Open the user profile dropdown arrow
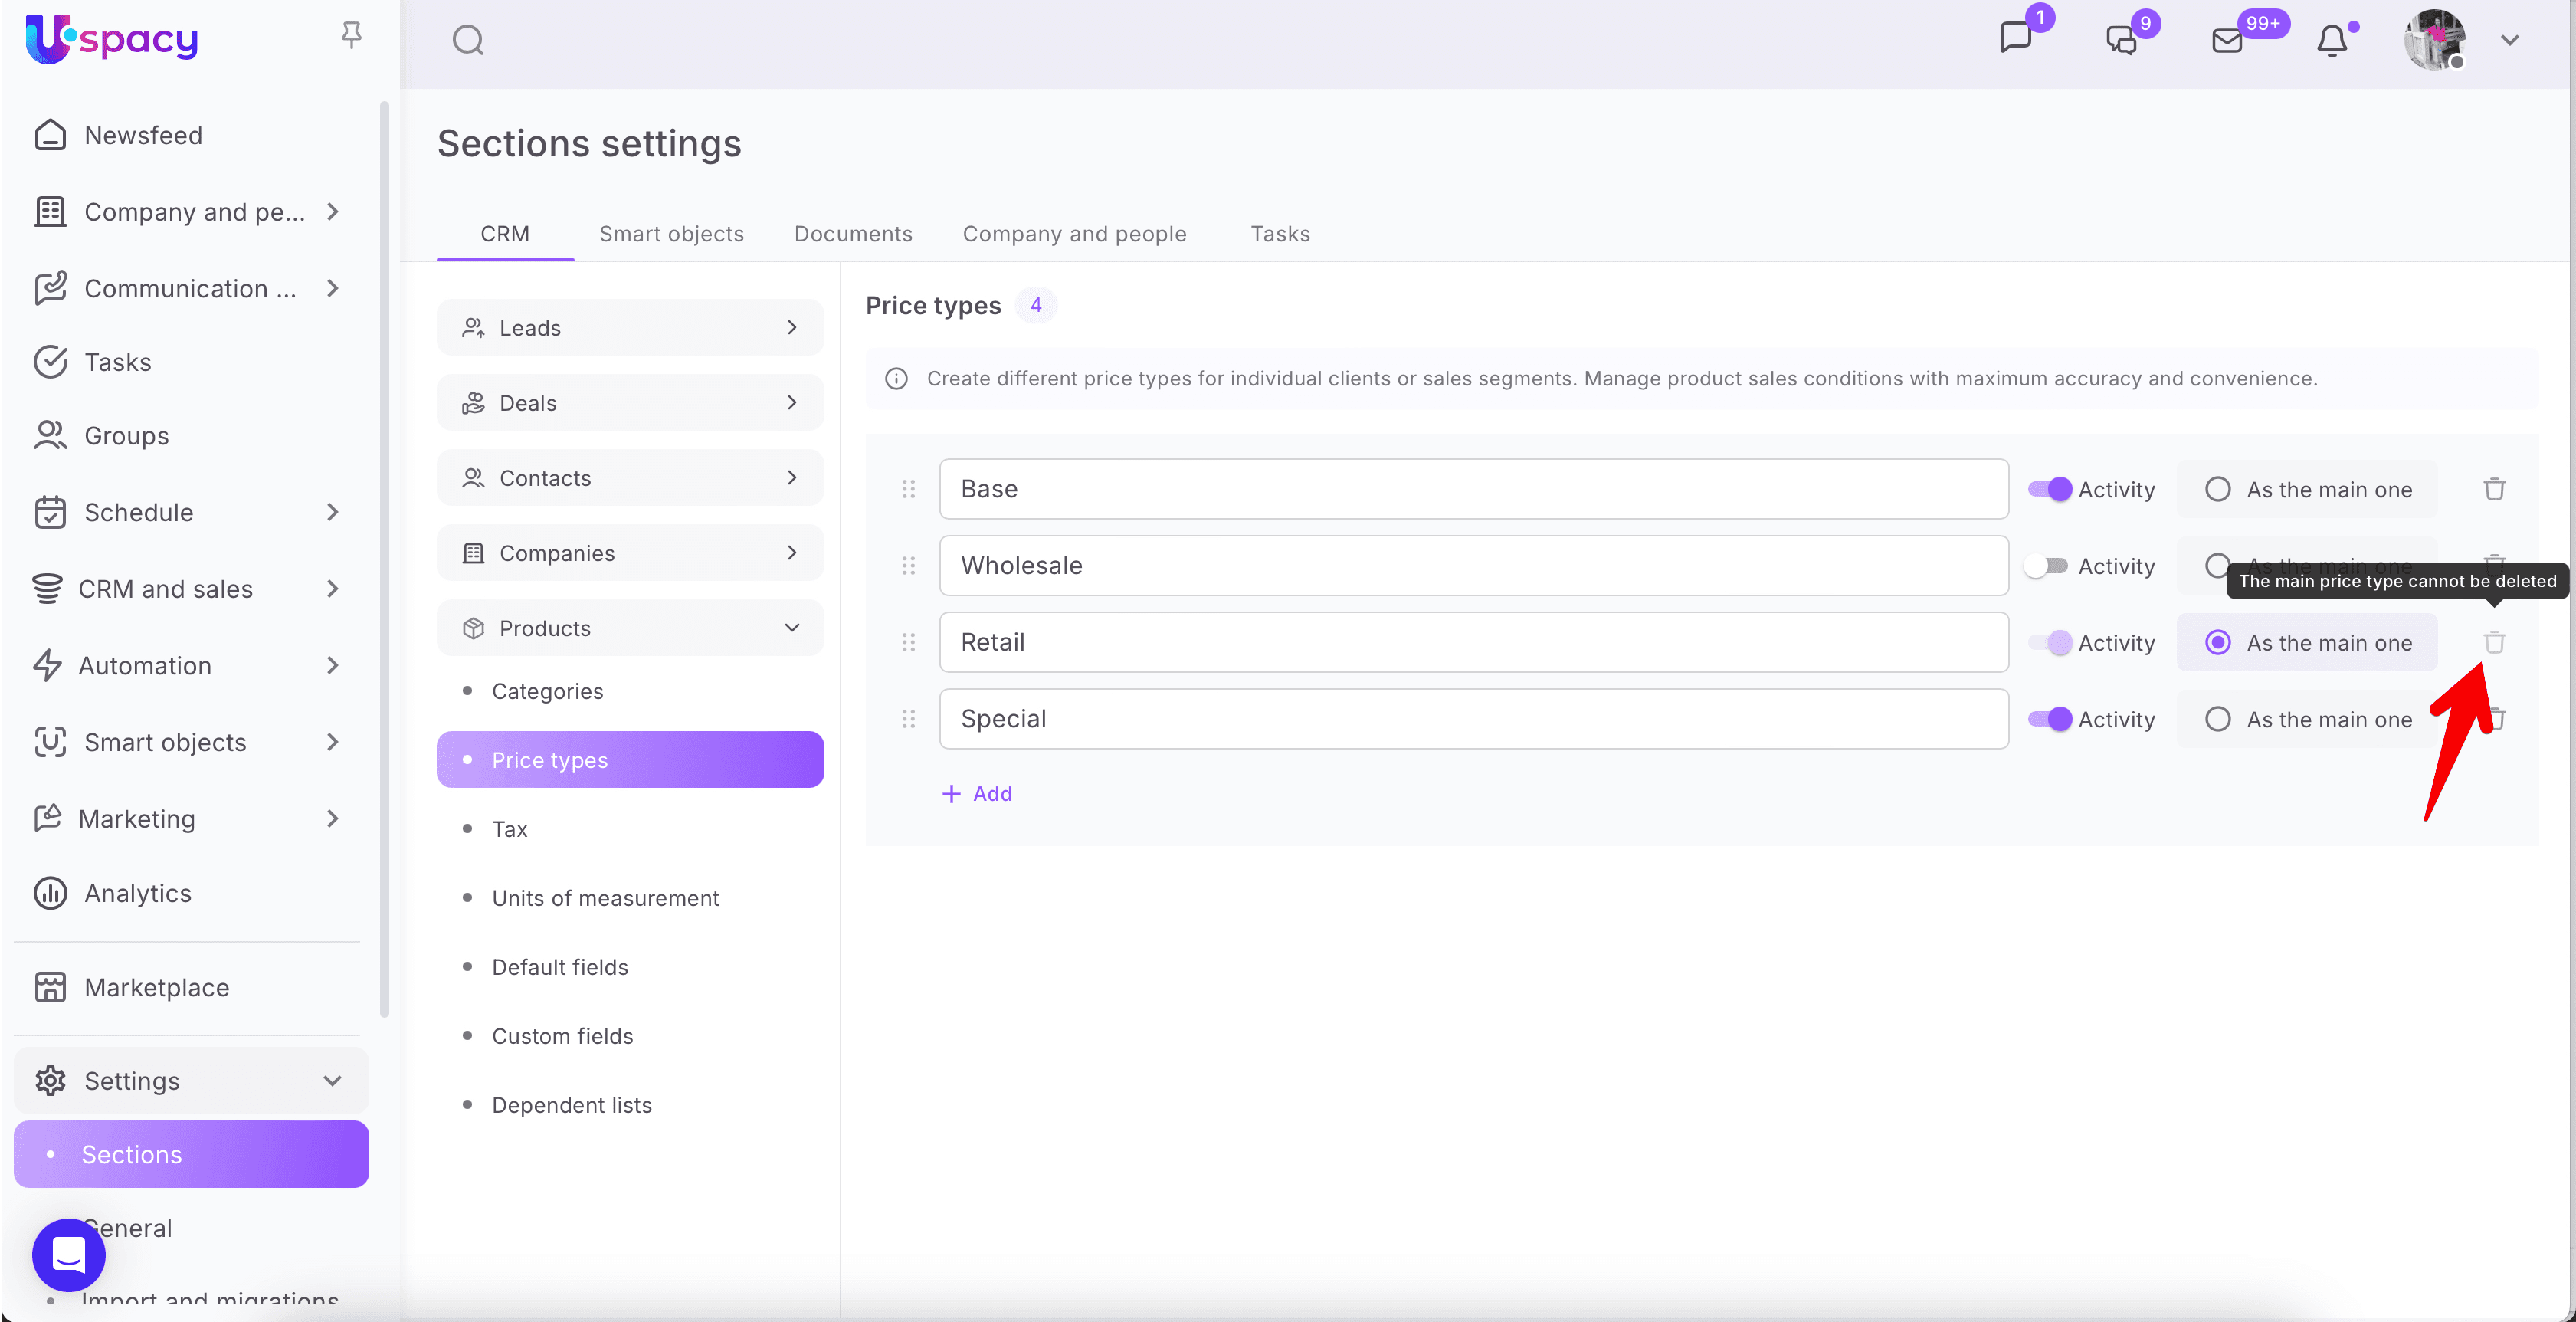 click(2509, 41)
